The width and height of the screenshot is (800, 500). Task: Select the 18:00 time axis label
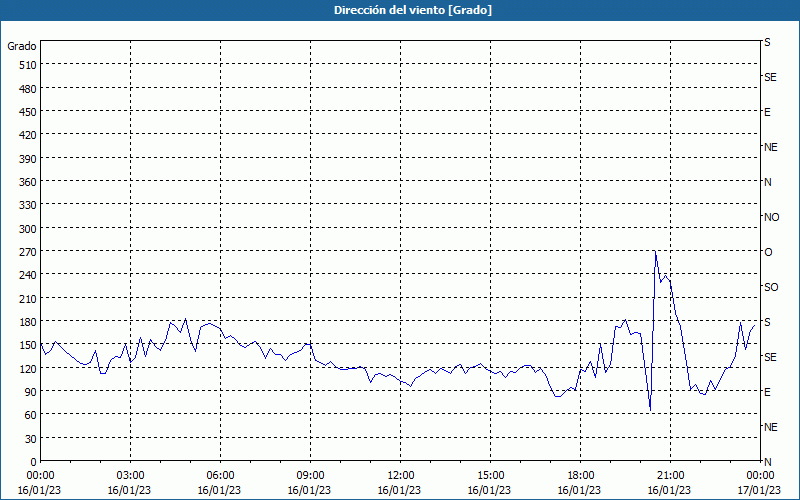coord(581,476)
